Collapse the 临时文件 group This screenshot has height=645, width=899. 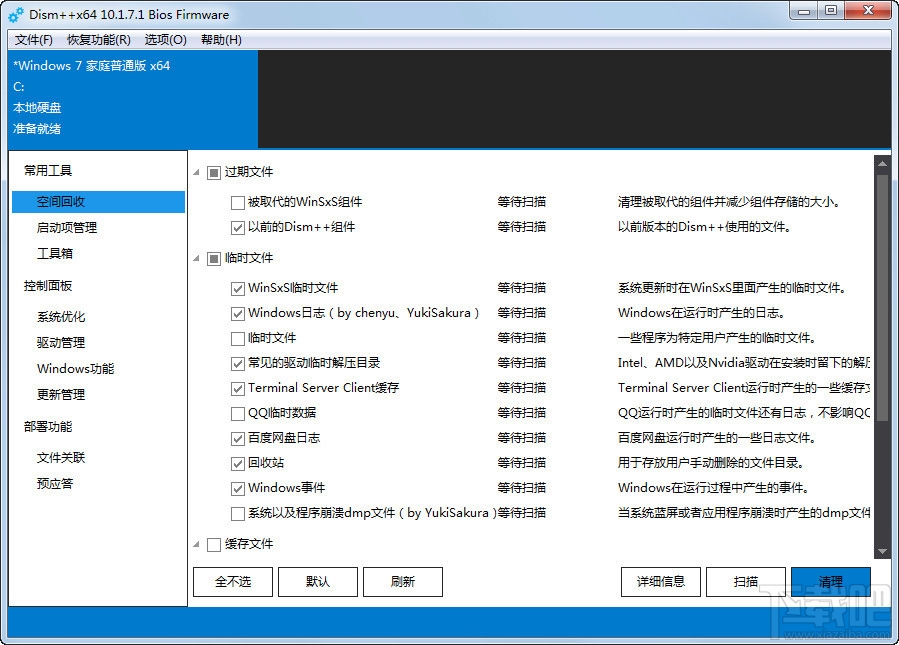click(196, 258)
